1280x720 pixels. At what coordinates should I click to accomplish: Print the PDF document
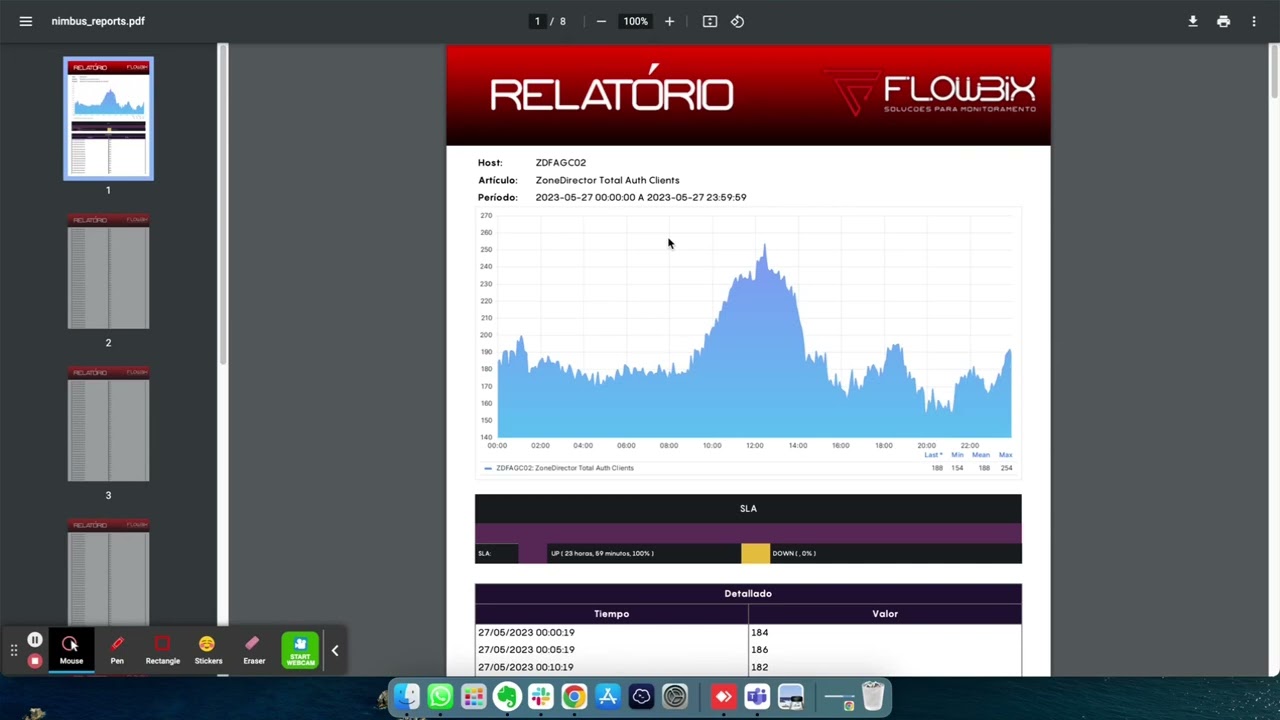click(1223, 21)
